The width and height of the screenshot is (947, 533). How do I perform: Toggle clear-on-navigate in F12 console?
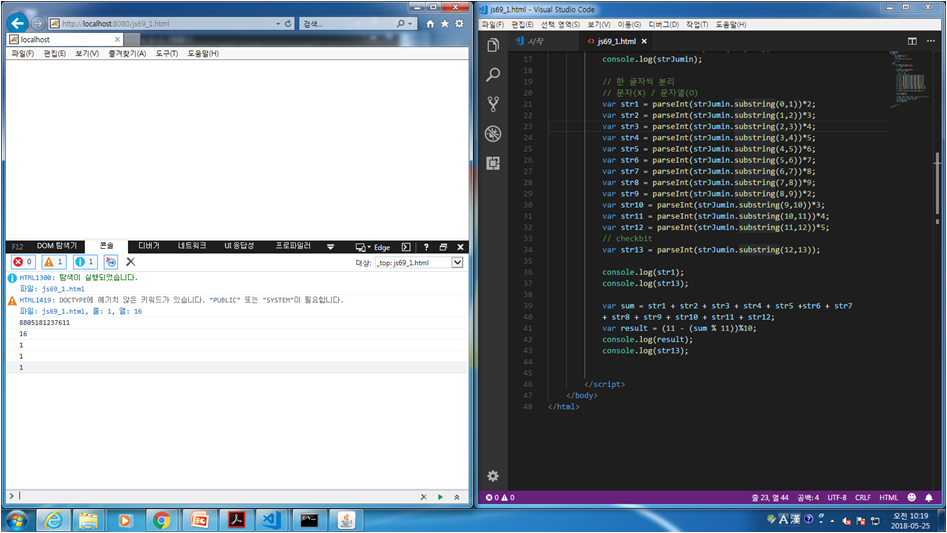pos(111,262)
